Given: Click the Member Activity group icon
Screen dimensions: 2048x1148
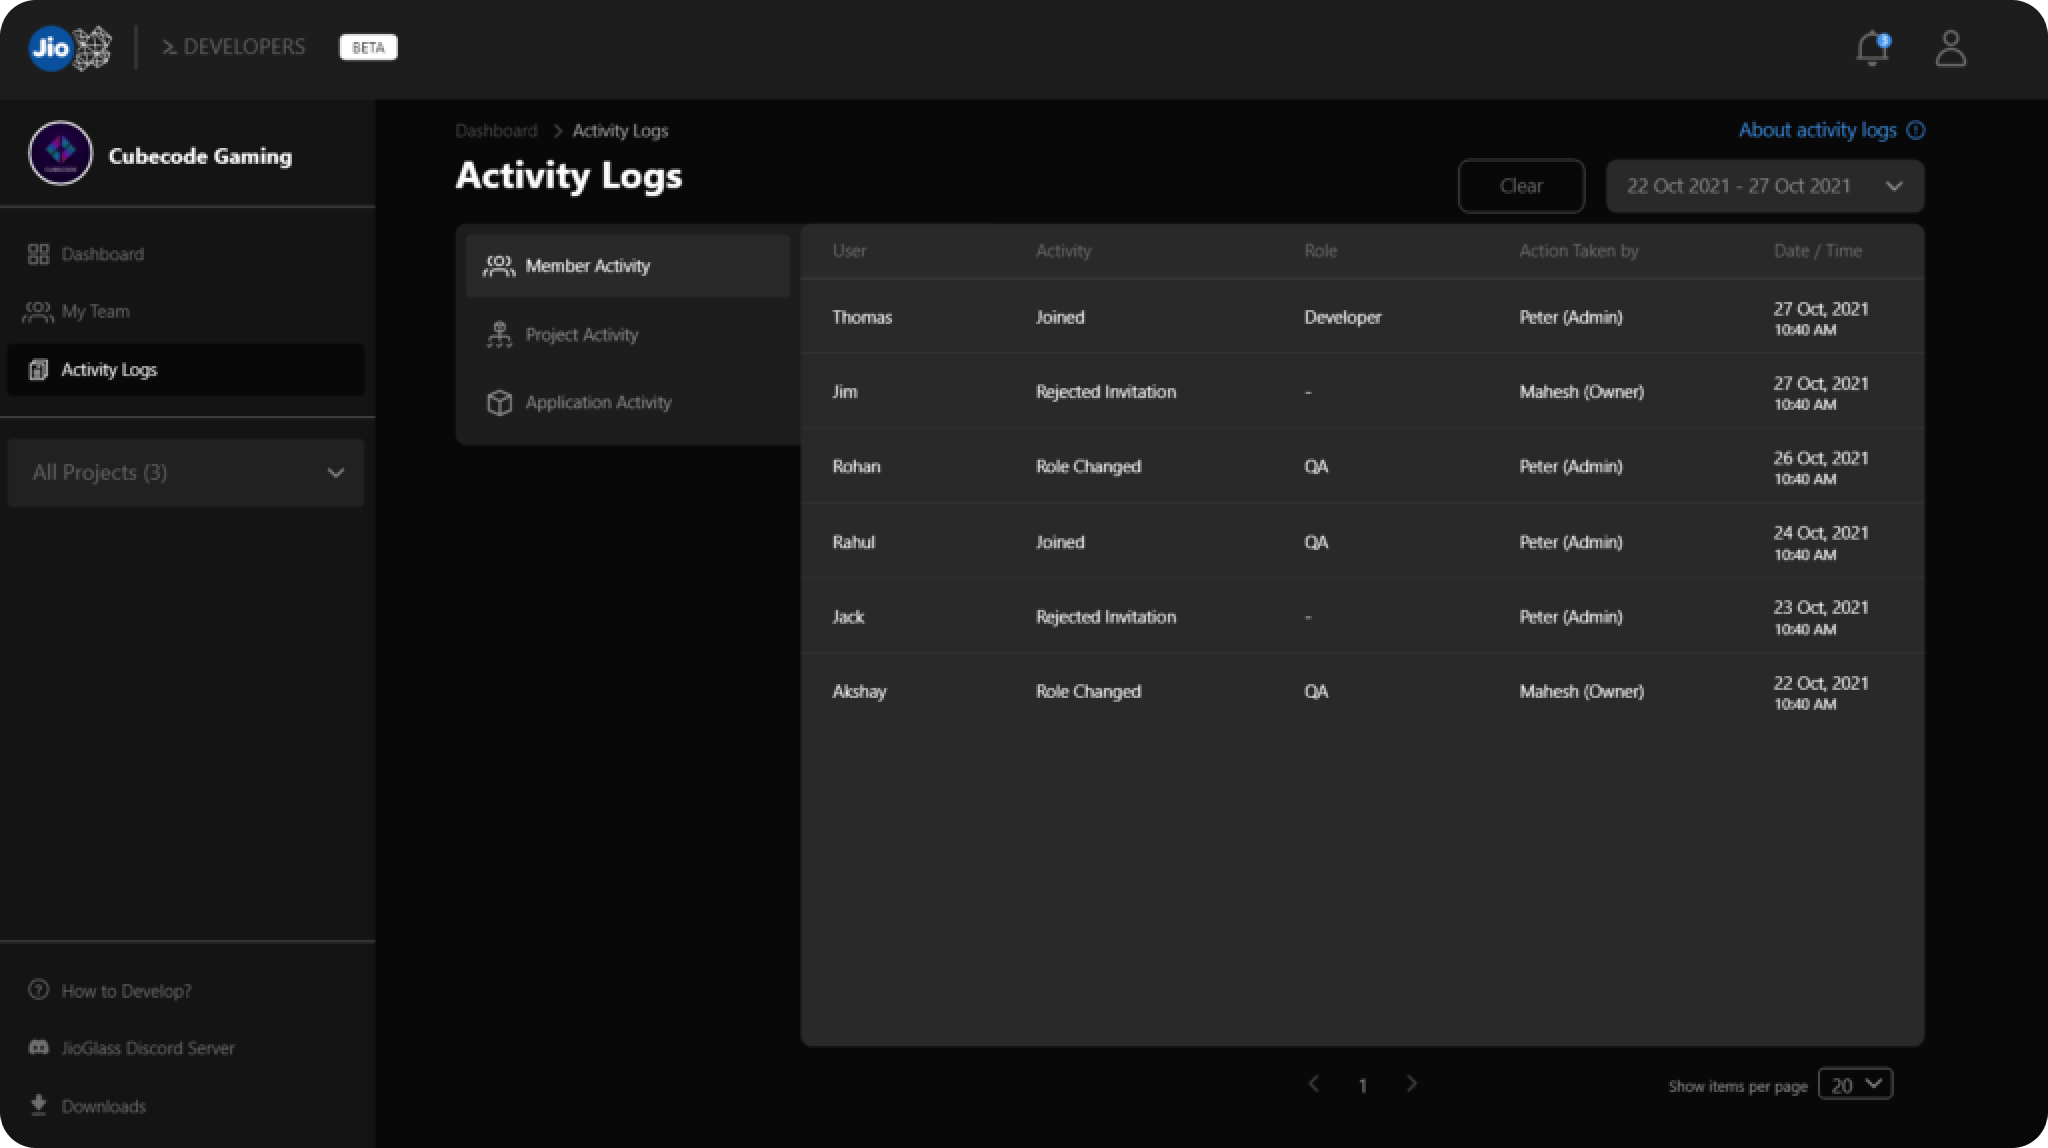Looking at the screenshot, I should [x=499, y=266].
